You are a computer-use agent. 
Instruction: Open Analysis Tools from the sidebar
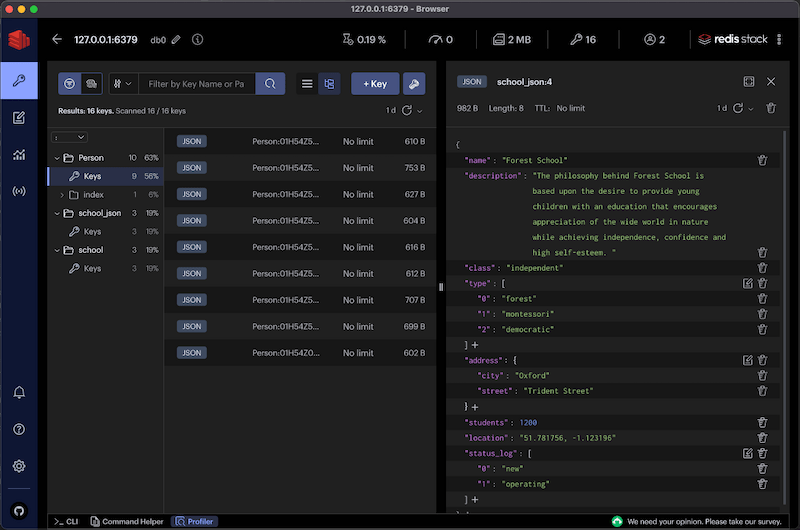18,154
